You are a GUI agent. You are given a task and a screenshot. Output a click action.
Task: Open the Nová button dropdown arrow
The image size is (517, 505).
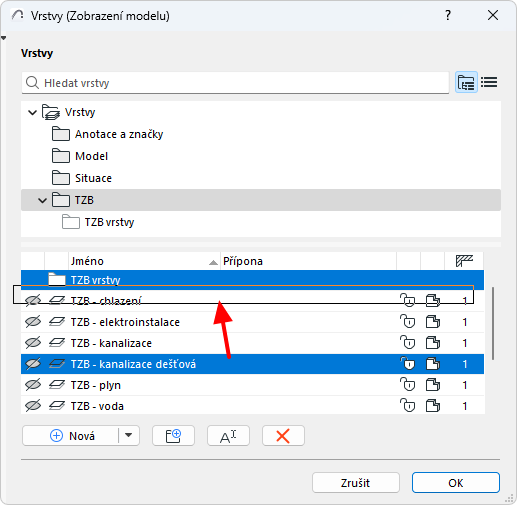(x=129, y=435)
